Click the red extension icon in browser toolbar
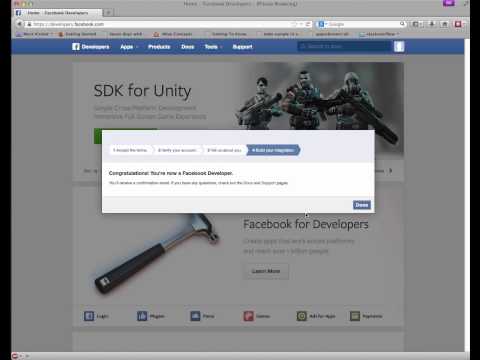The image size is (480, 360). click(x=458, y=24)
